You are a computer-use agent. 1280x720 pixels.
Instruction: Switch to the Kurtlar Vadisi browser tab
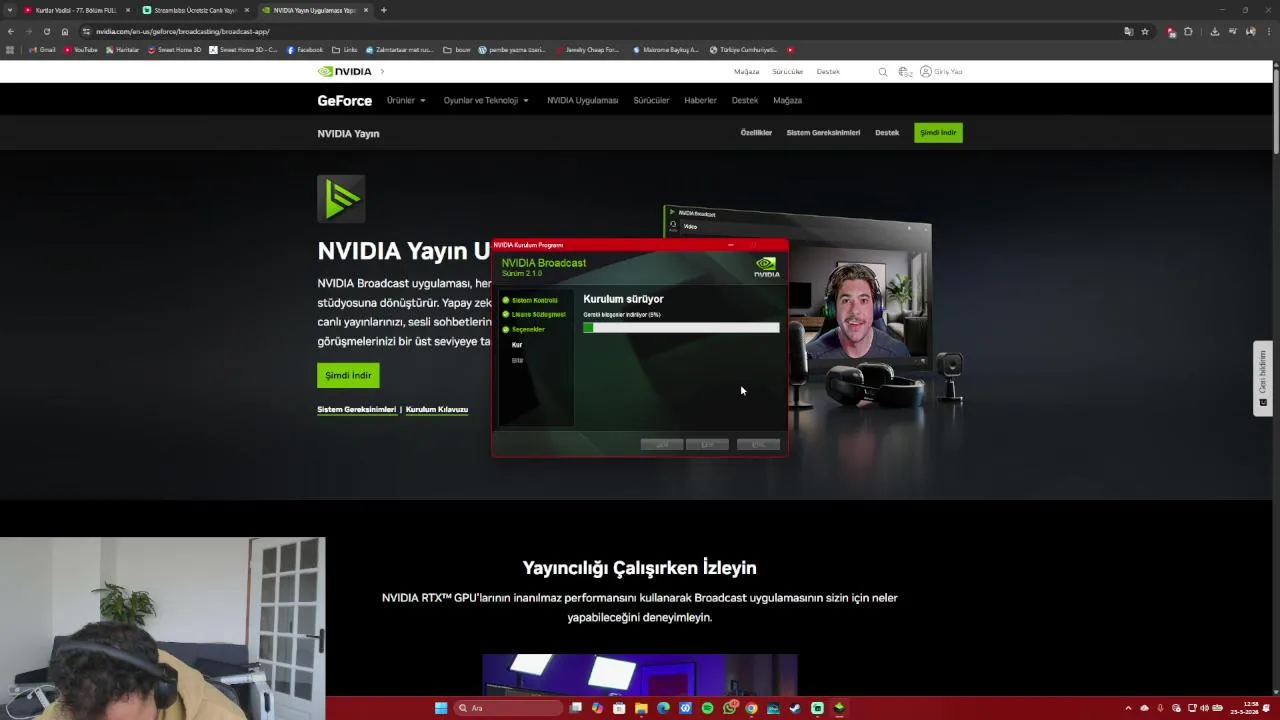77,10
